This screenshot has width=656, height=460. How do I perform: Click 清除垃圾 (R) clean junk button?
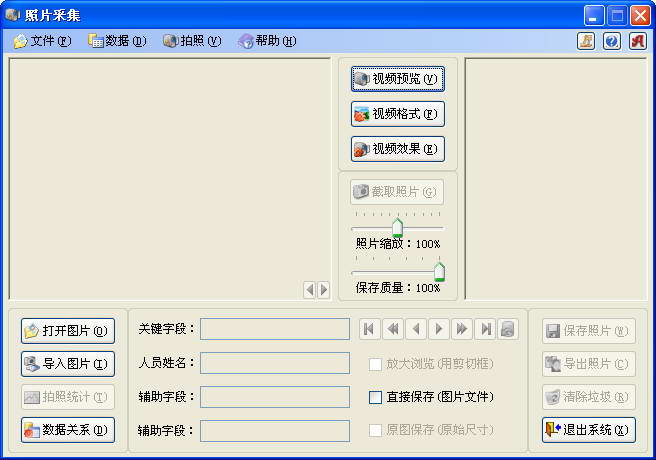tap(589, 397)
